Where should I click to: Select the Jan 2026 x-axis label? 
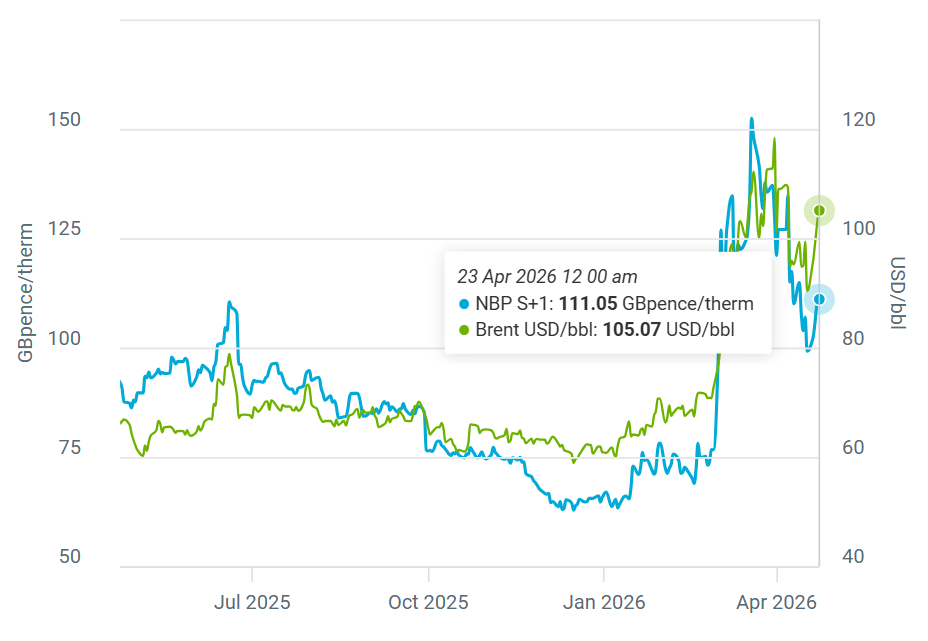point(604,603)
